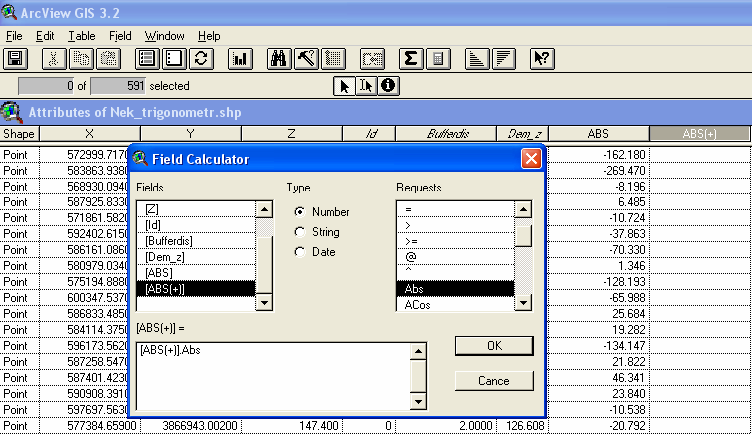Select the >= request entry
Image resolution: width=752 pixels, height=434 pixels.
tap(455, 241)
